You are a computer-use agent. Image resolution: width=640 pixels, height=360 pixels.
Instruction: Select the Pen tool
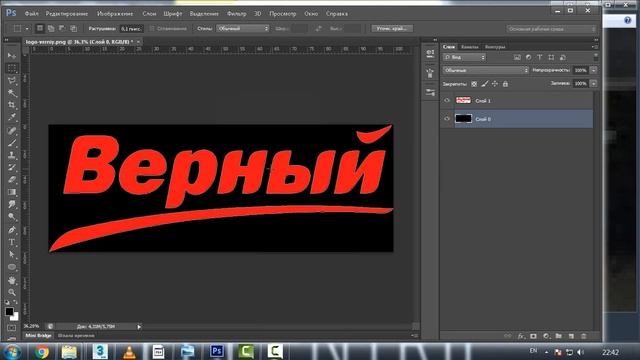[12, 230]
